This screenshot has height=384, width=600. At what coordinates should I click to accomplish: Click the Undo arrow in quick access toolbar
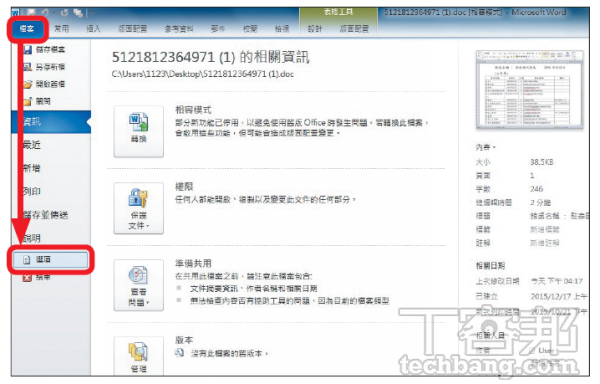click(44, 13)
